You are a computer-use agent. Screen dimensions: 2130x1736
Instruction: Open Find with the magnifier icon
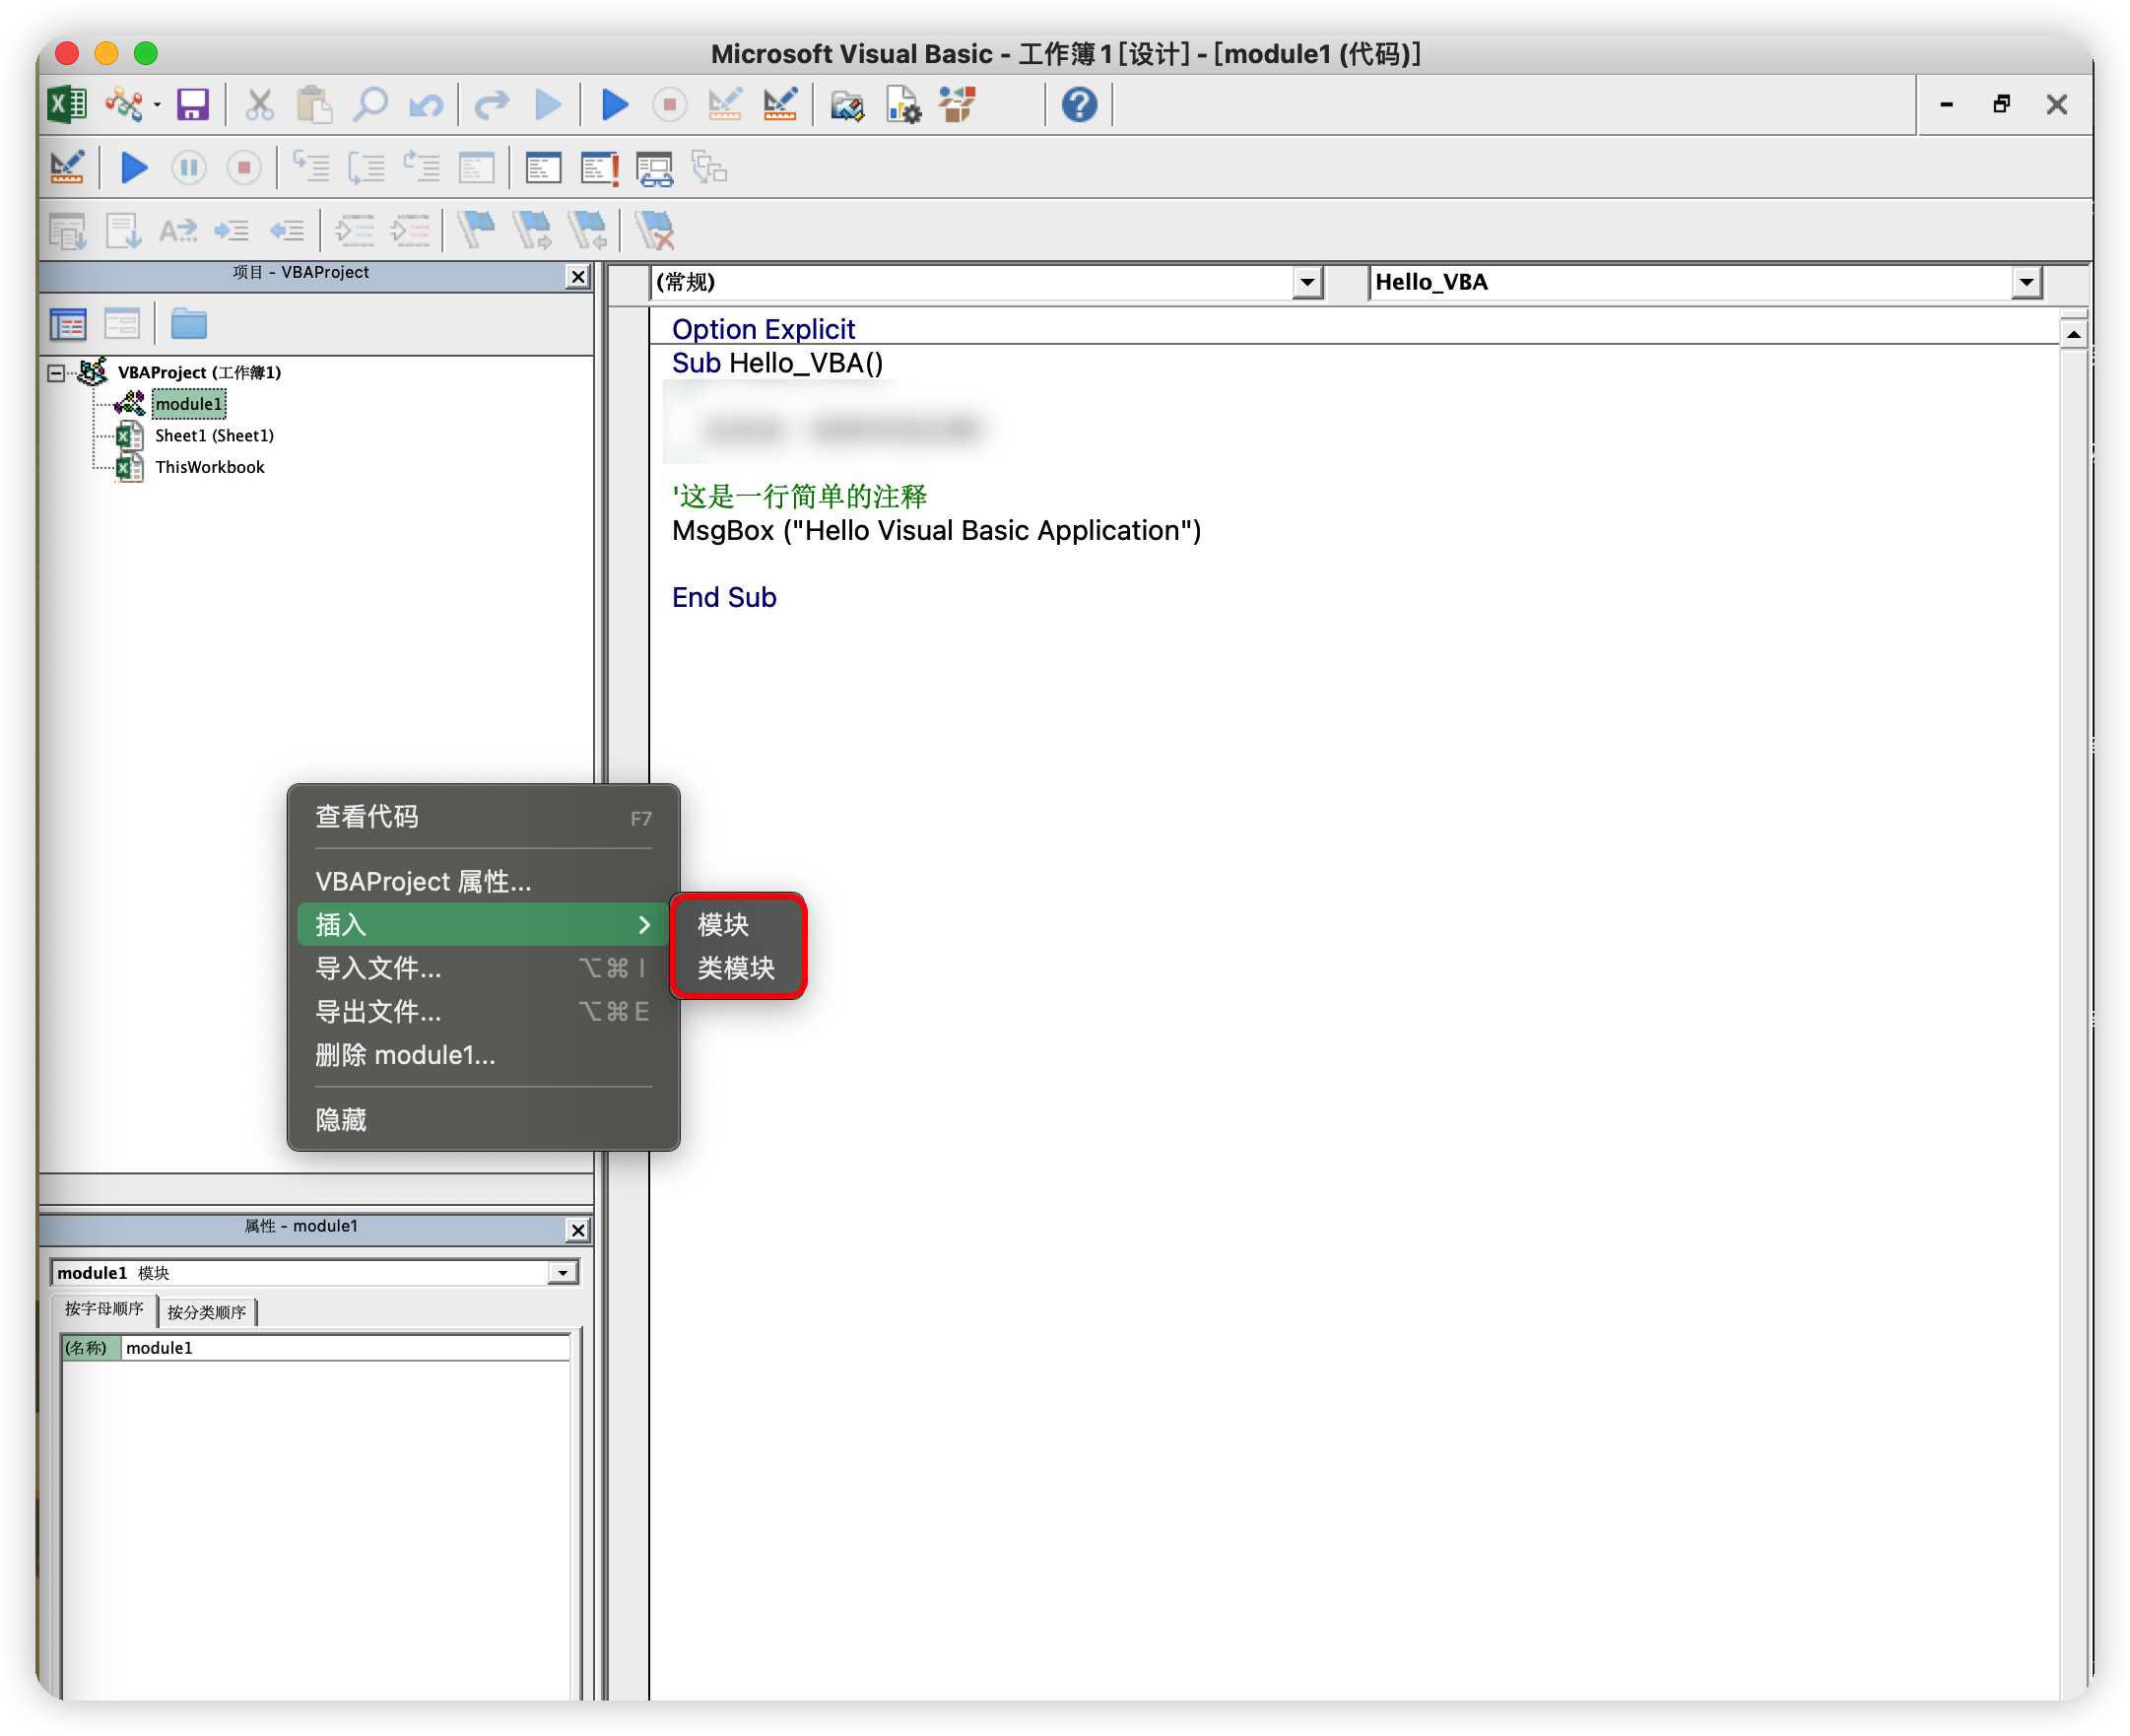coord(370,105)
